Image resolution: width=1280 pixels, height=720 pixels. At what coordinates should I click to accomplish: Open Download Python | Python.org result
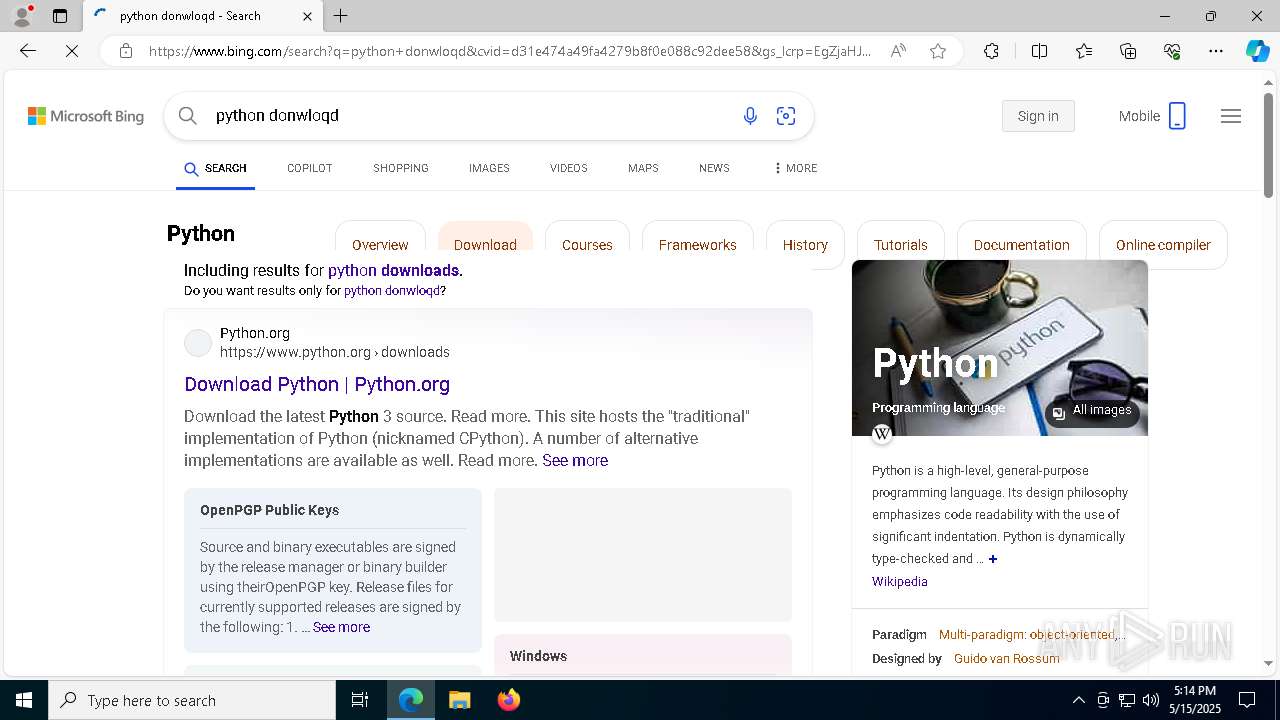pyautogui.click(x=317, y=384)
